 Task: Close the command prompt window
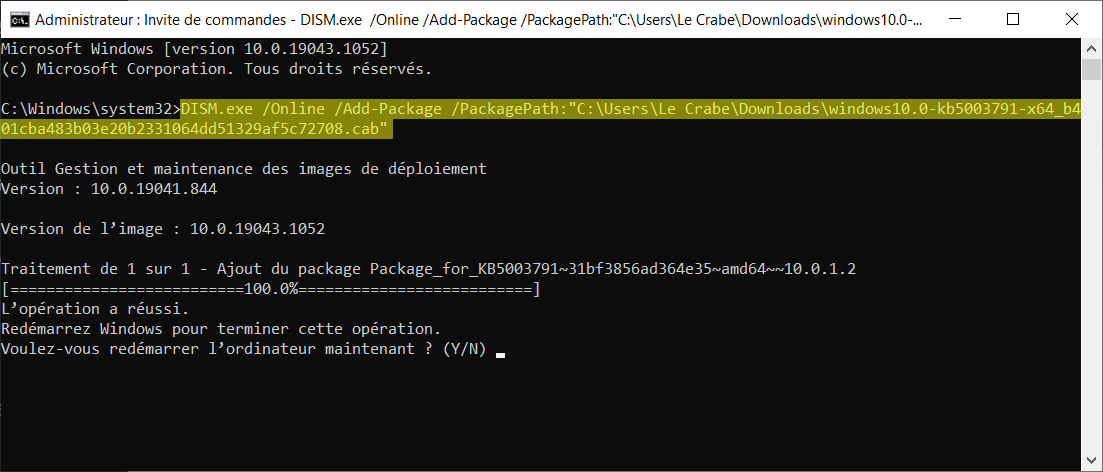(x=1073, y=20)
